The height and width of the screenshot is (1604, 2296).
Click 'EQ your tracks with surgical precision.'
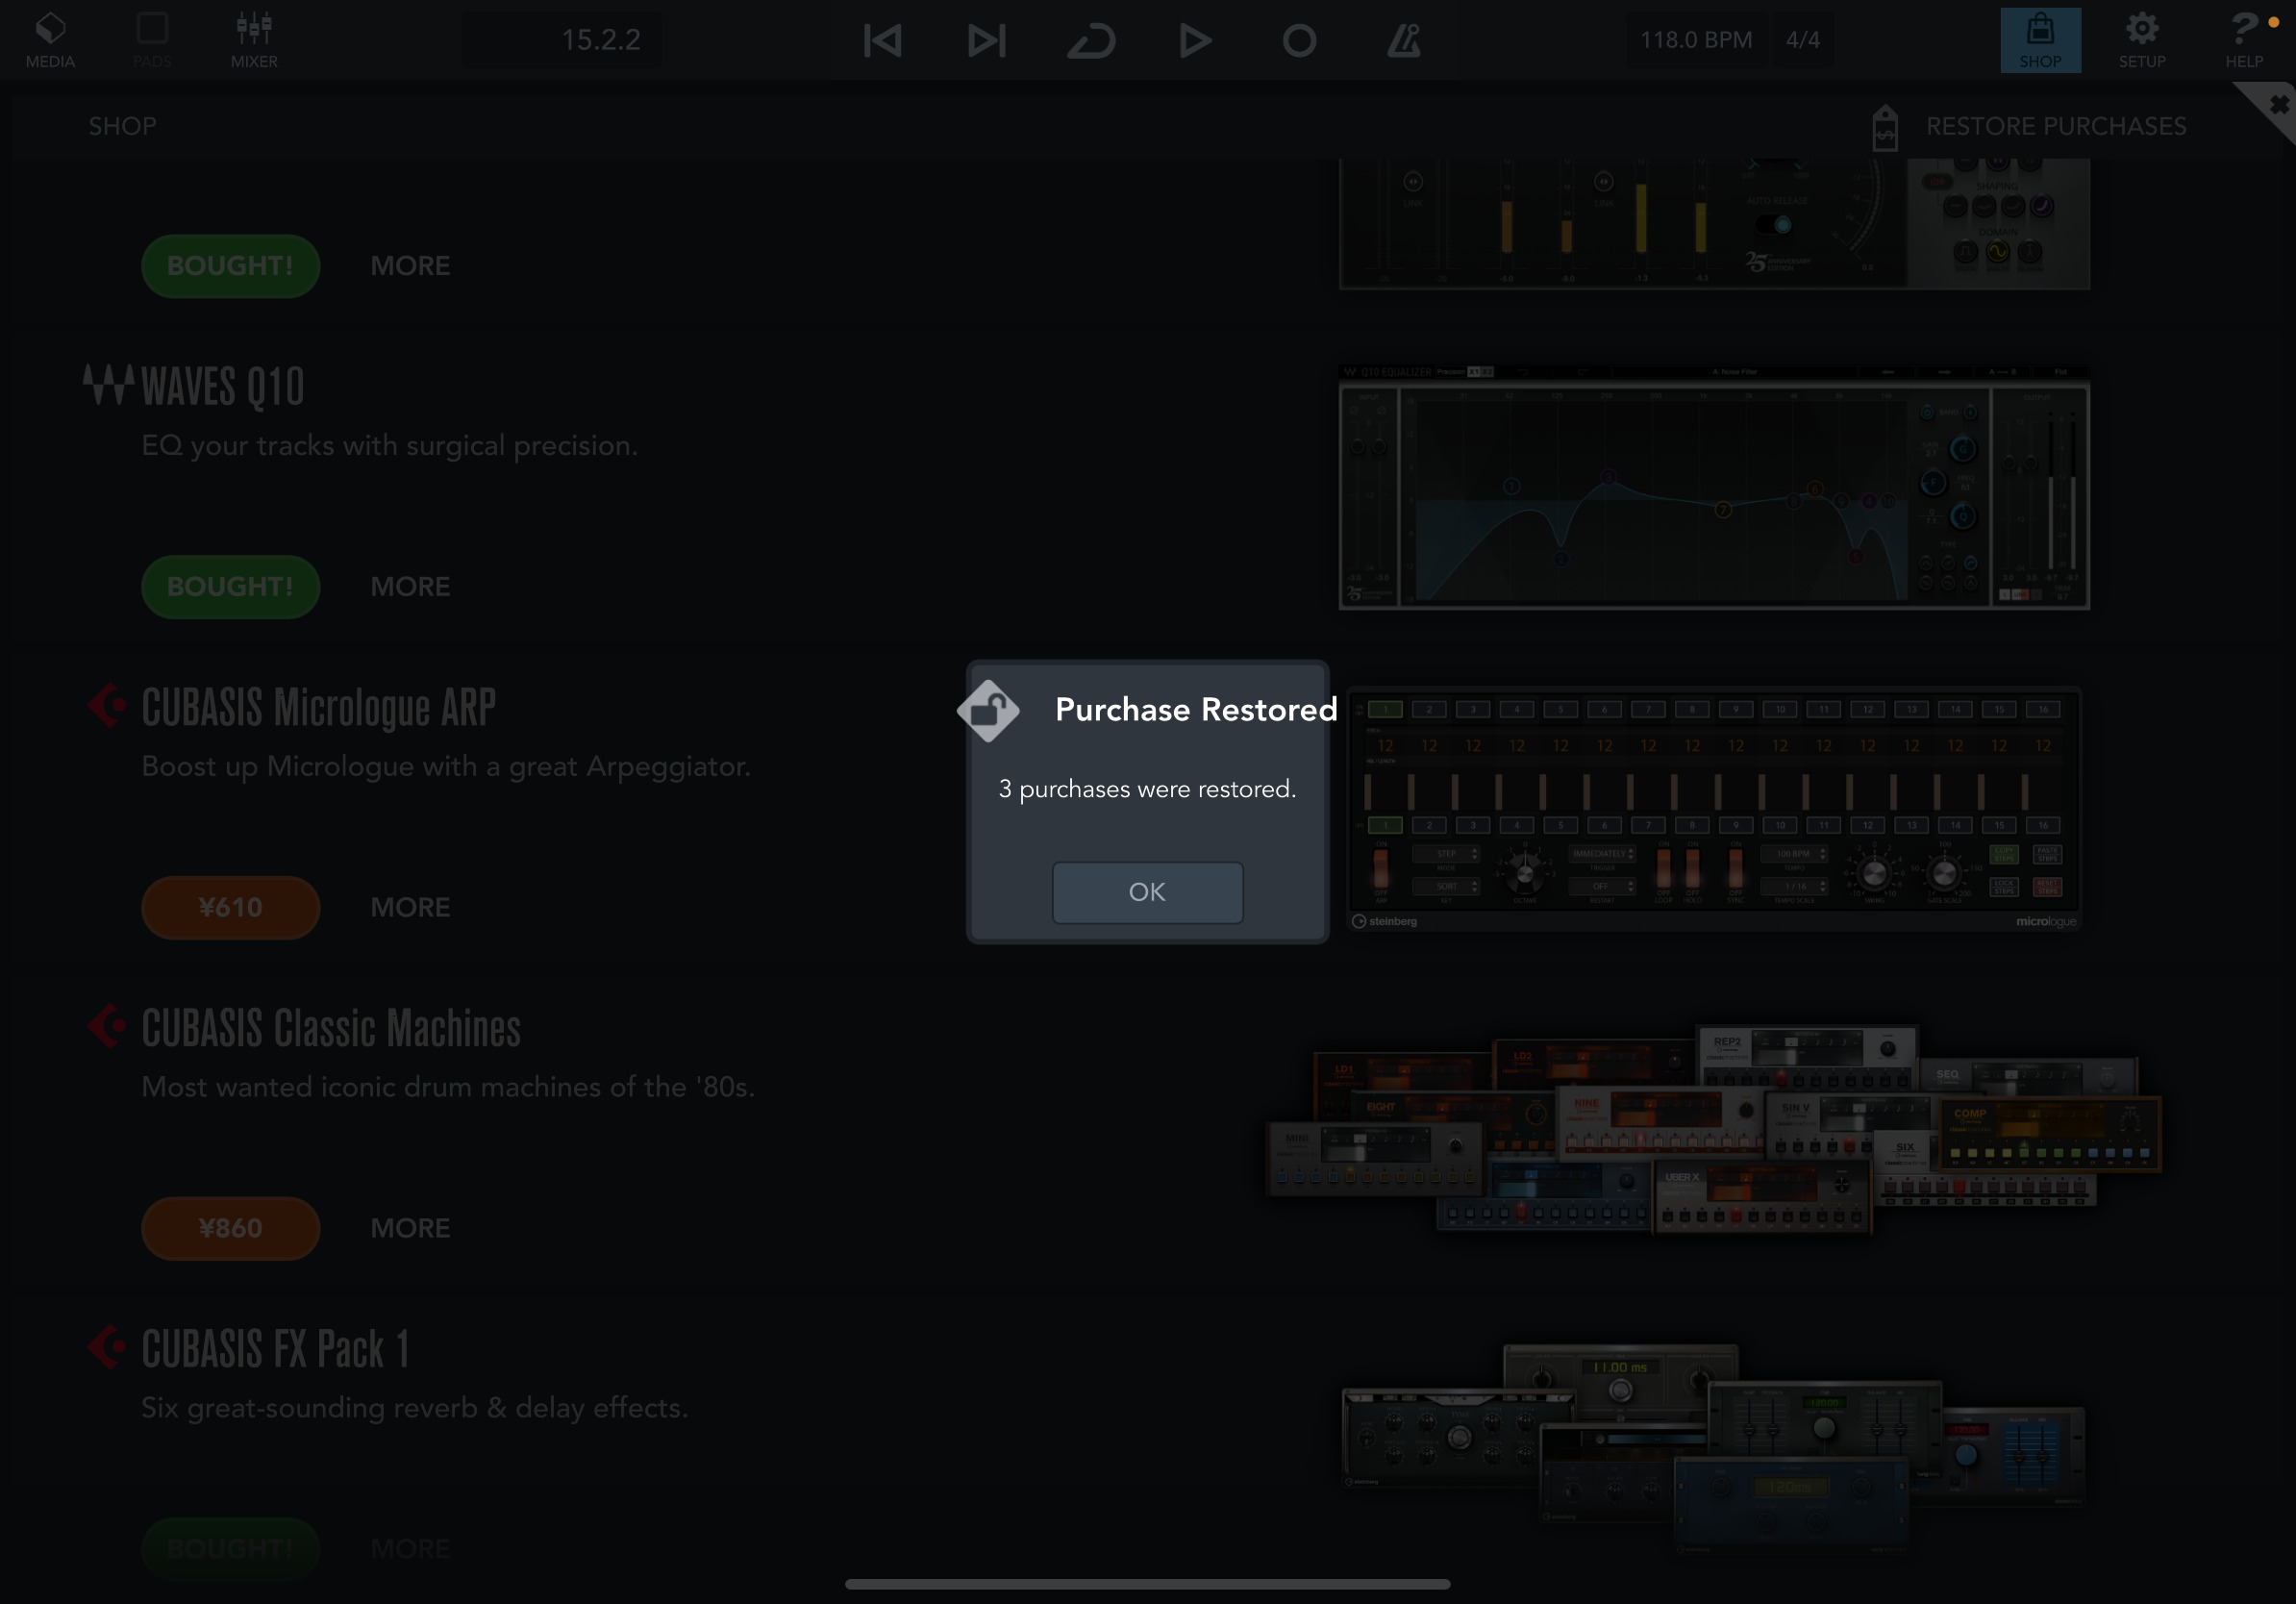(389, 445)
